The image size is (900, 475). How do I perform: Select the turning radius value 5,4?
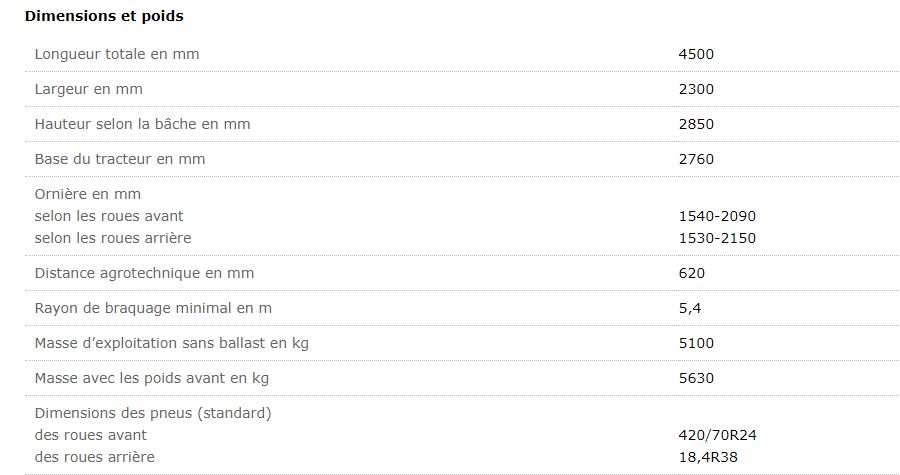[x=688, y=308]
